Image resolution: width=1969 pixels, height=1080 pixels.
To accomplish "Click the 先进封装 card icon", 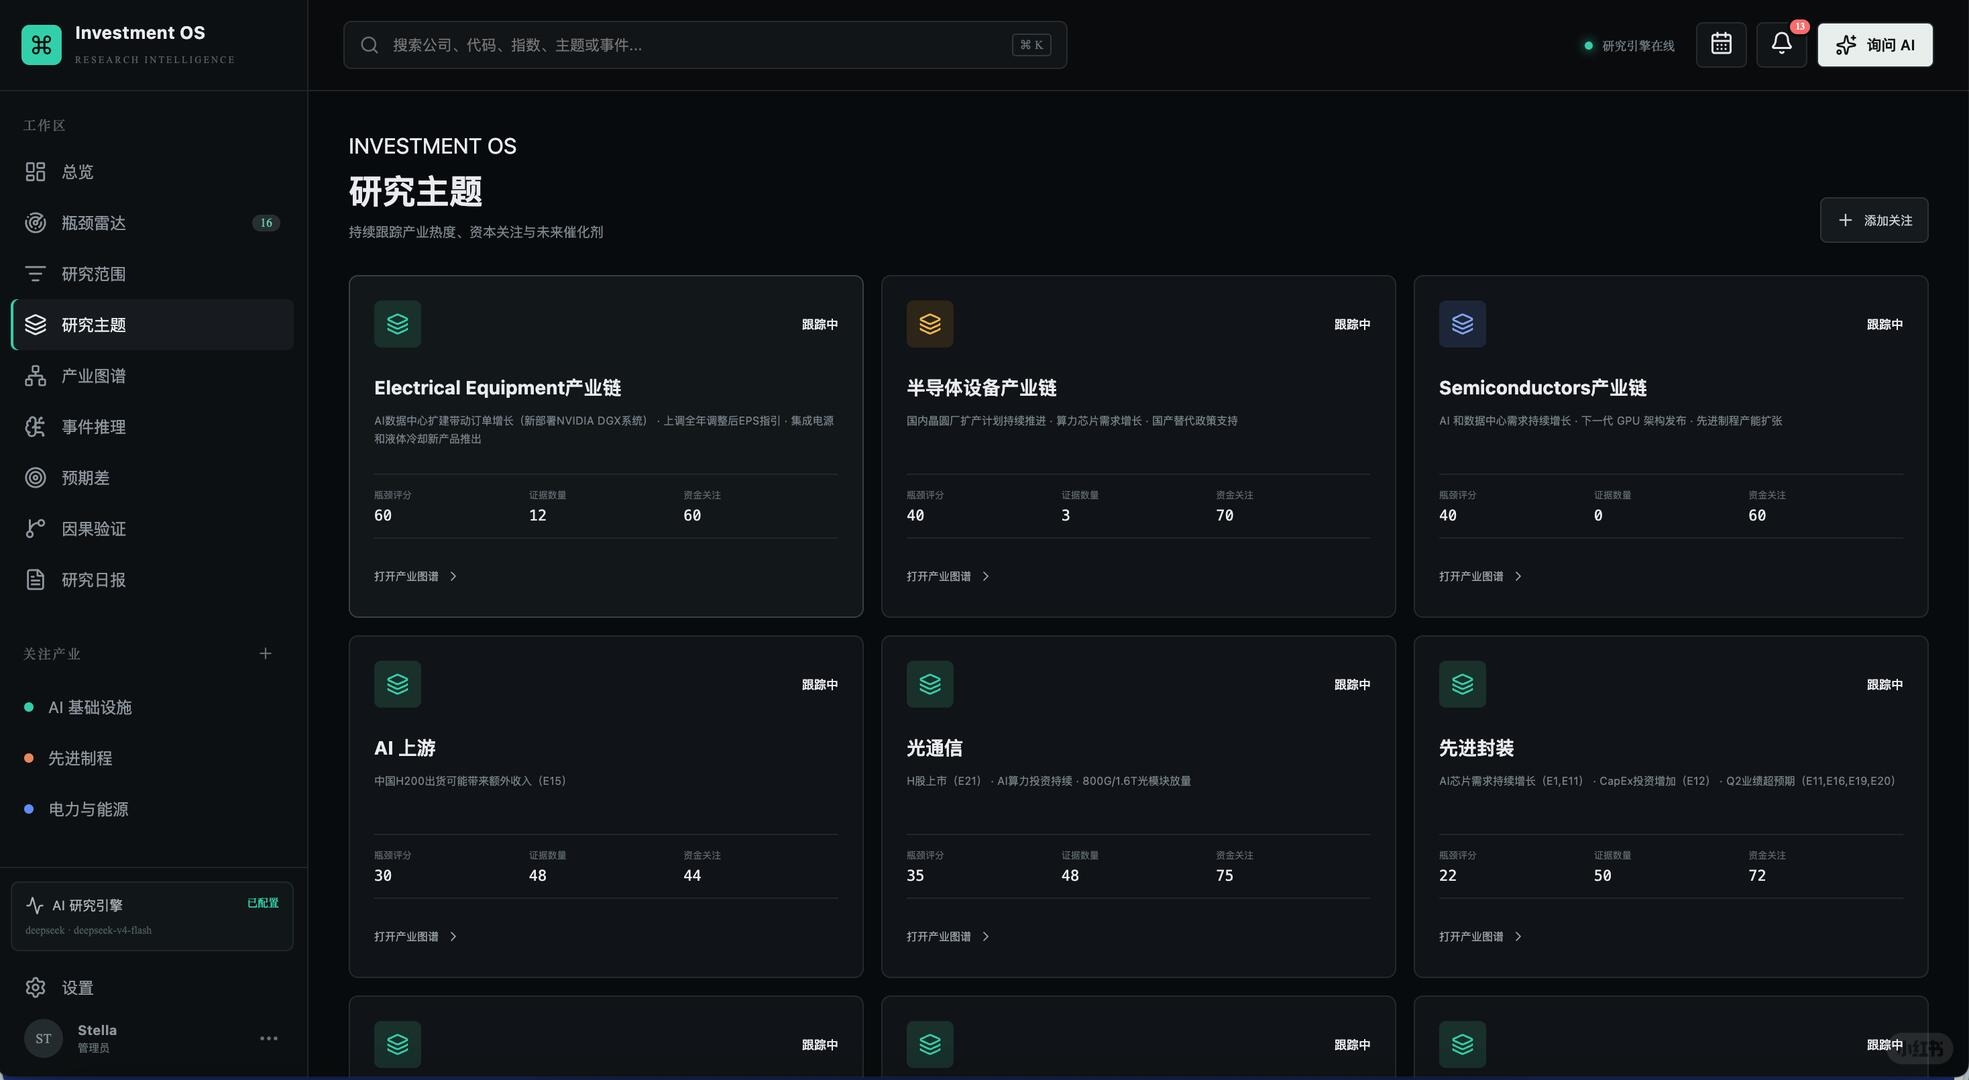I will point(1462,684).
